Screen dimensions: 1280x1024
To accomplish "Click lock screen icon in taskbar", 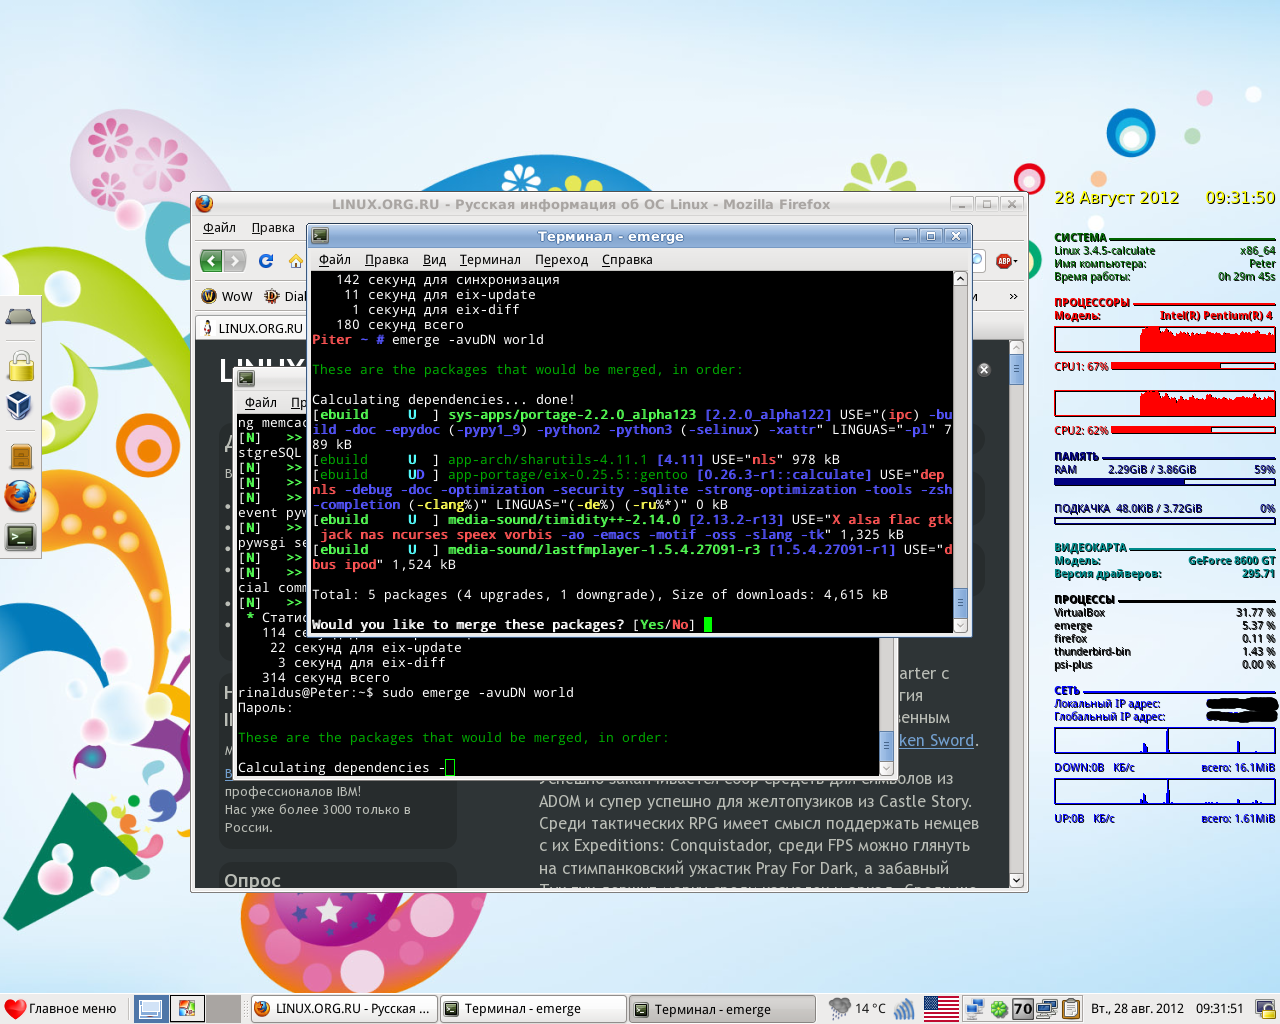I will pos(1265,1008).
